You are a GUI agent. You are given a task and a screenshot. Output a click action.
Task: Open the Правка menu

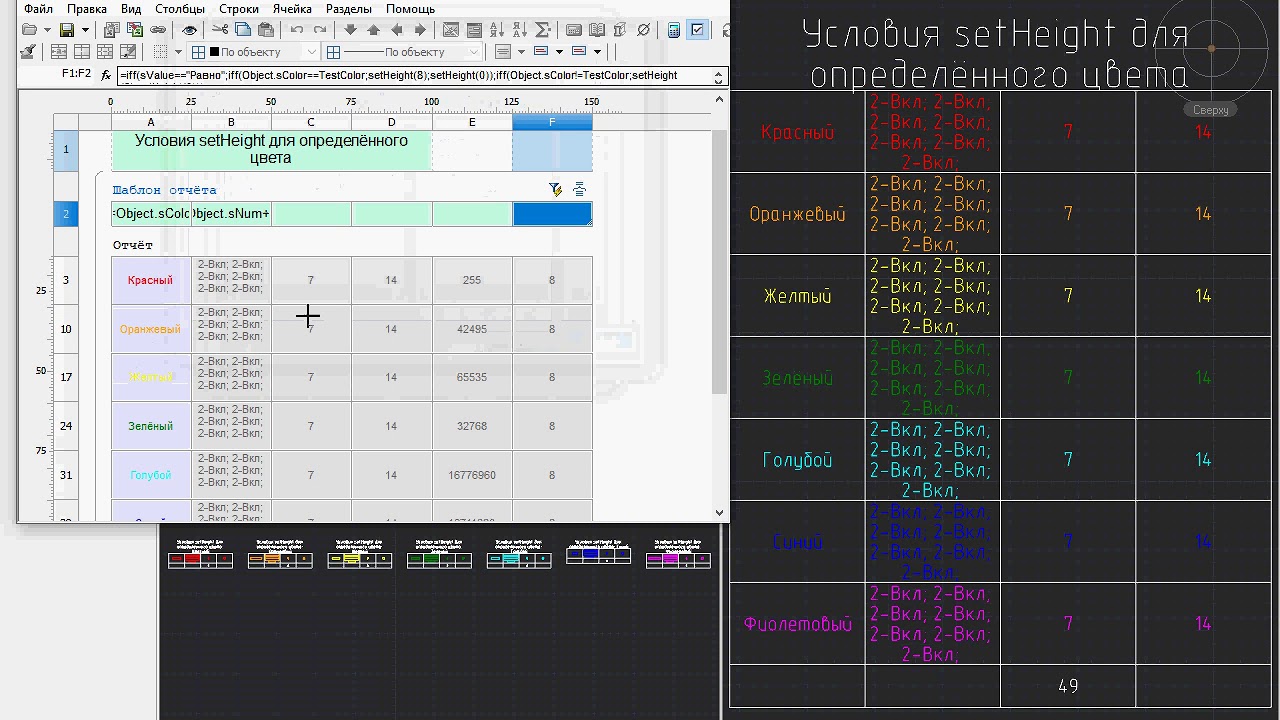click(87, 9)
